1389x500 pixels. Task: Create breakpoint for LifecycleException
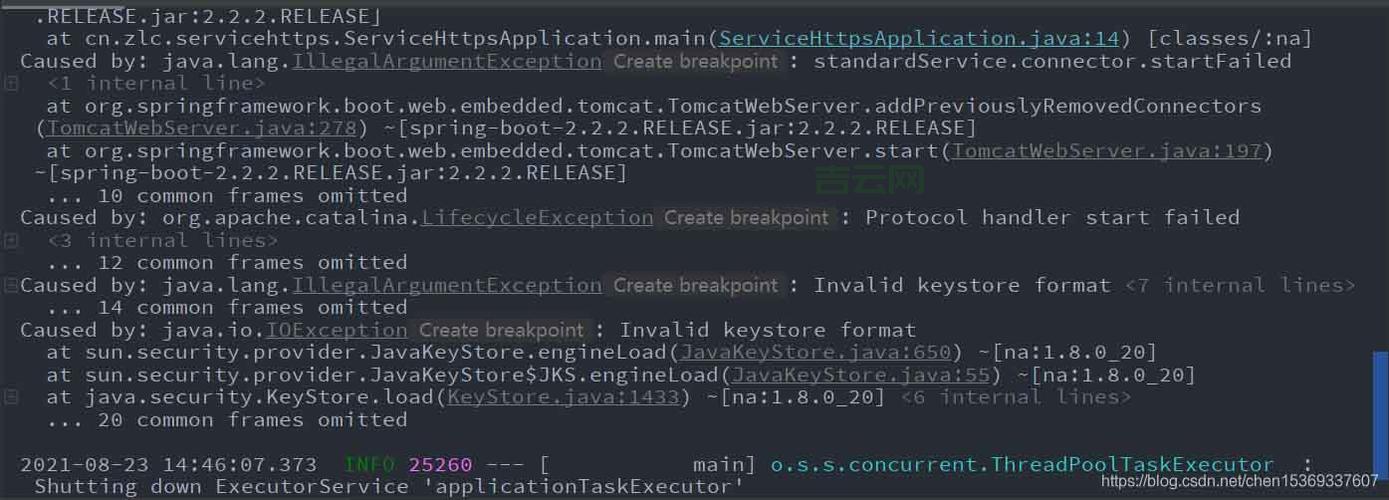coord(746,218)
